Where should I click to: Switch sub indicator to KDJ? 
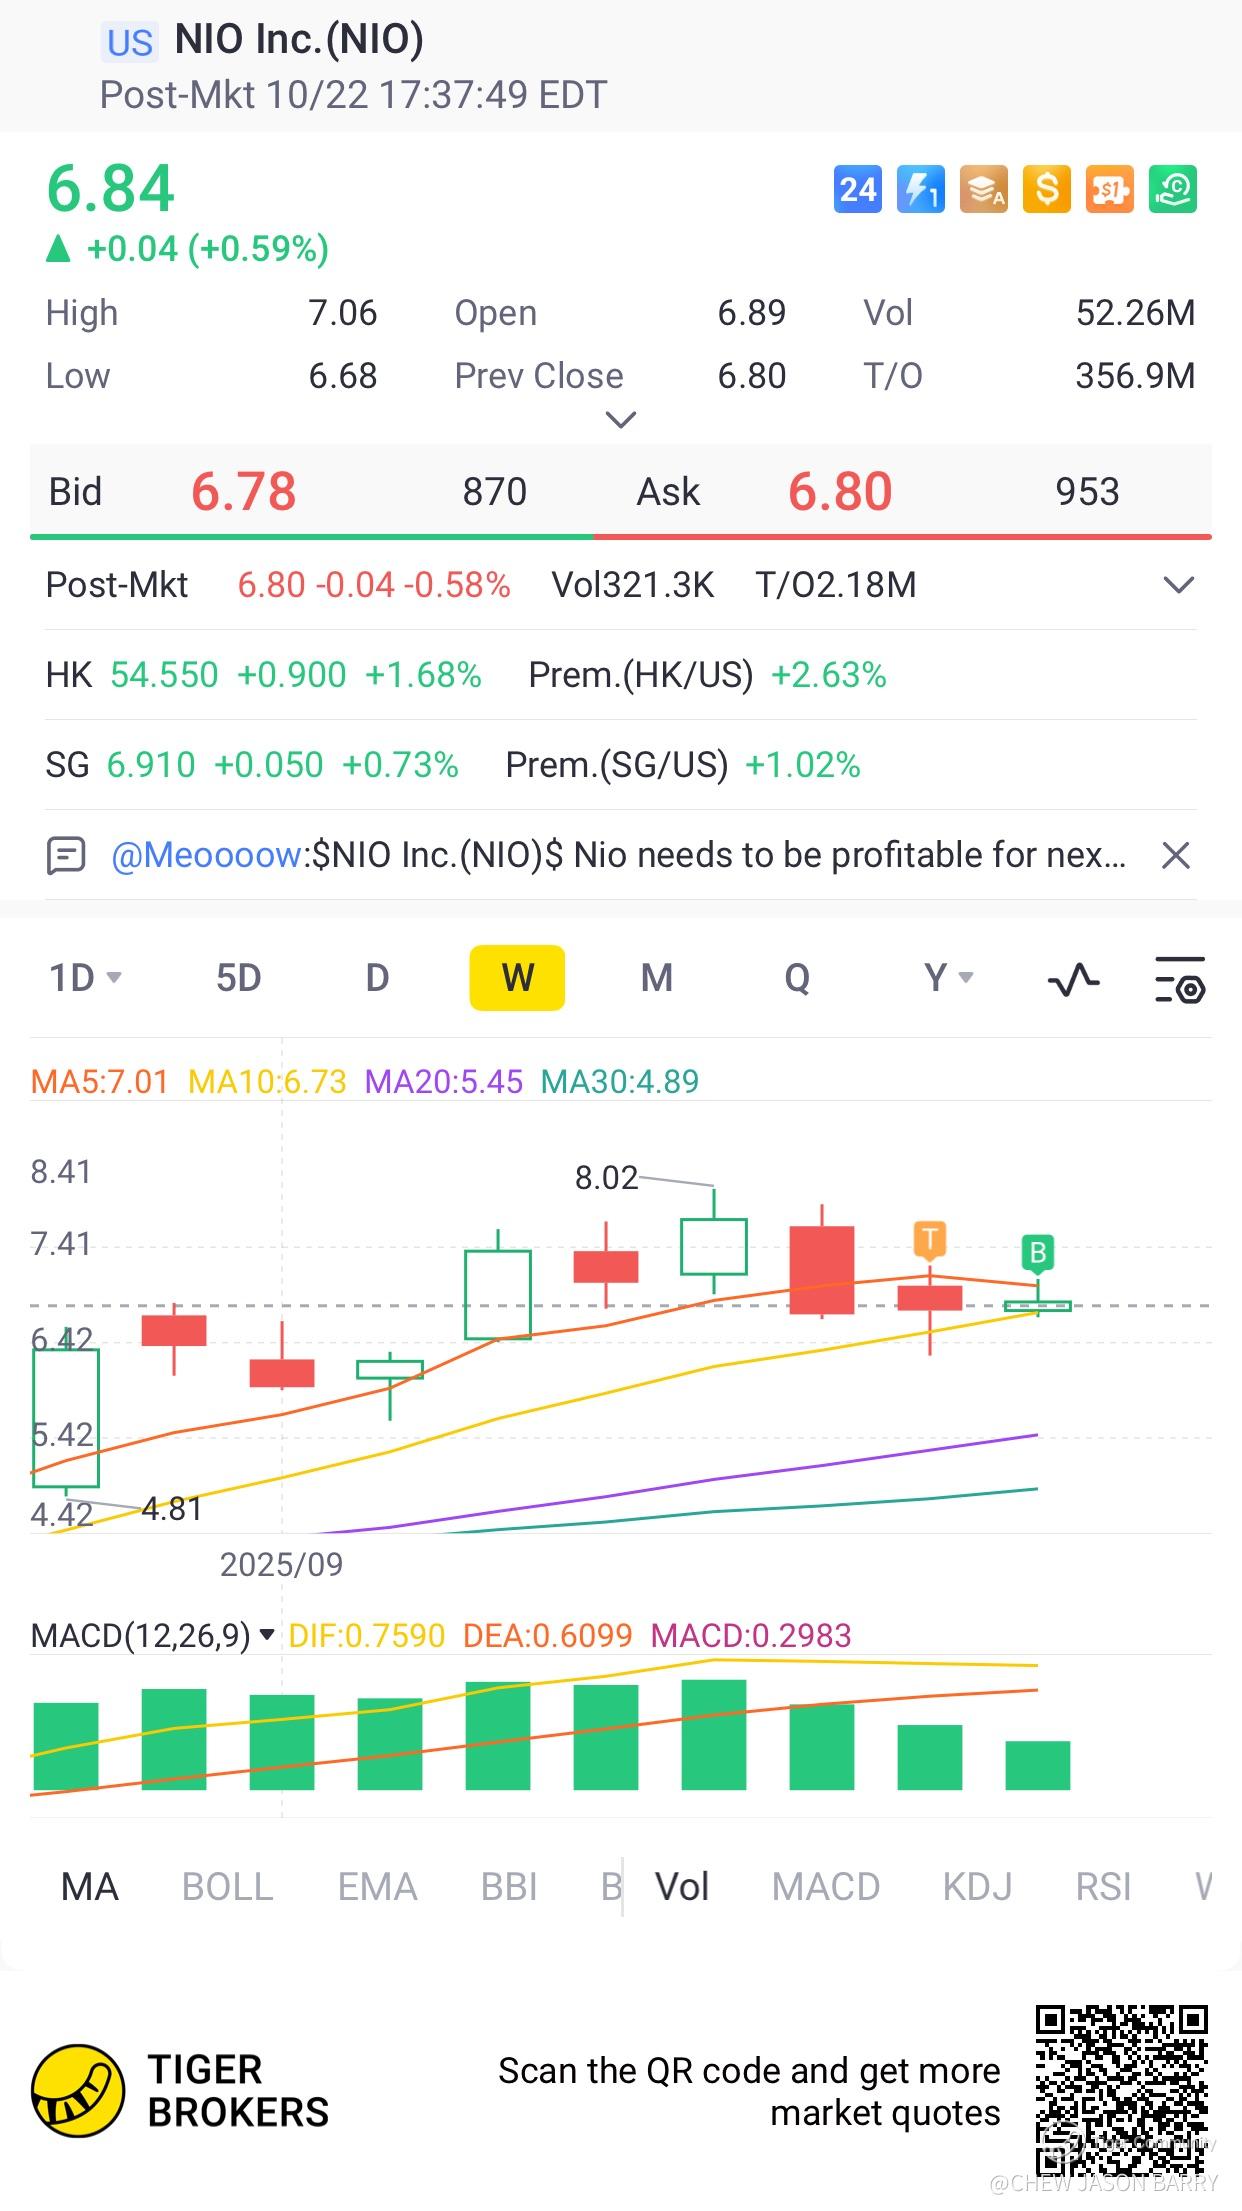click(977, 1887)
